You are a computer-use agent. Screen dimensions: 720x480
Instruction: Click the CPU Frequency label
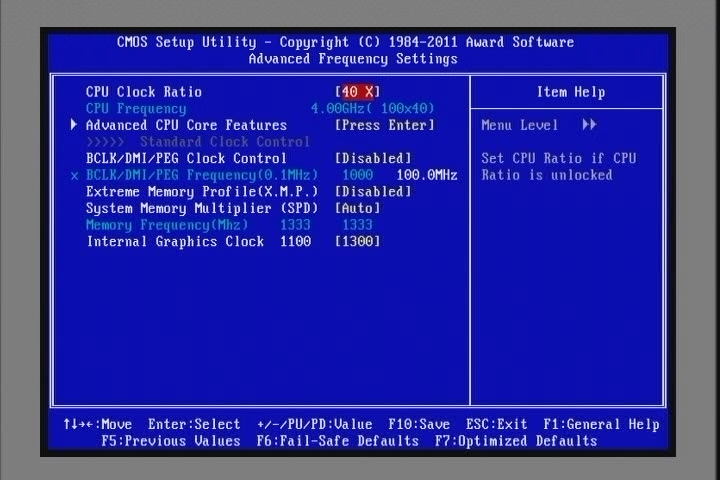[136, 109]
